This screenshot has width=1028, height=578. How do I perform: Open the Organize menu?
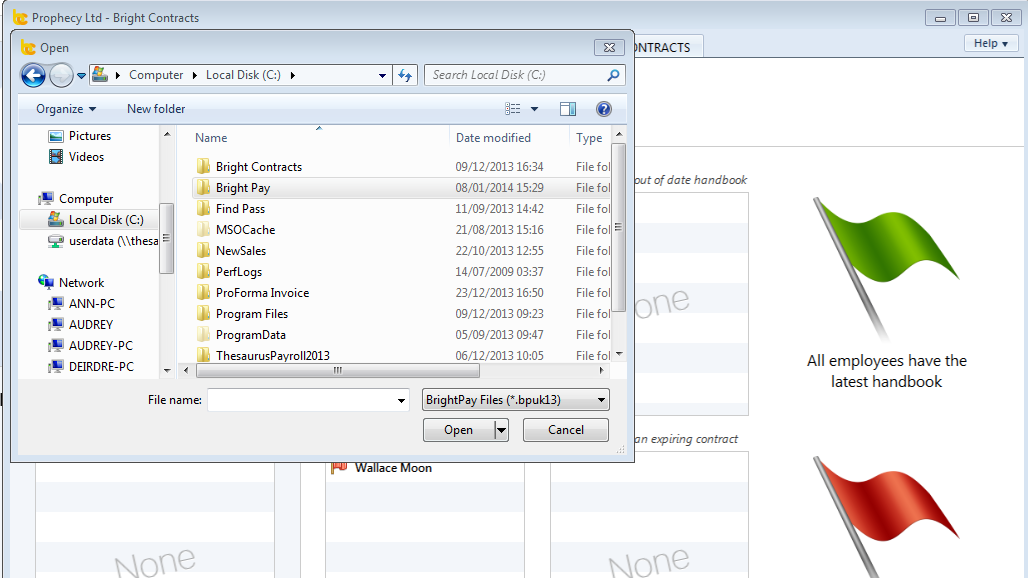pos(66,109)
